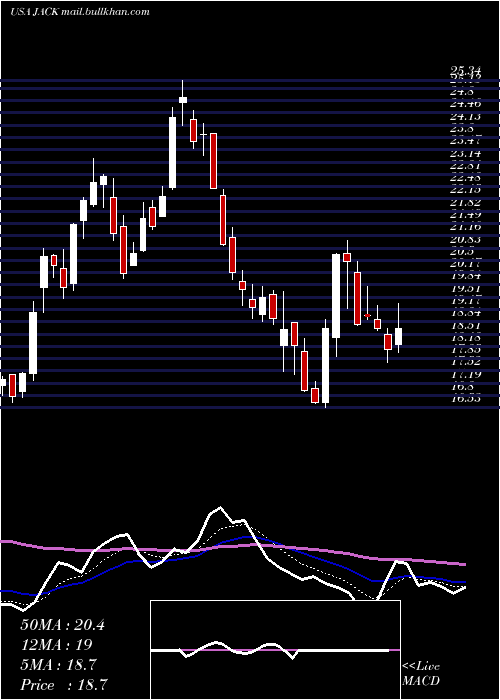
Task: Select the 5MA : 18.7 readout
Action: [58, 665]
